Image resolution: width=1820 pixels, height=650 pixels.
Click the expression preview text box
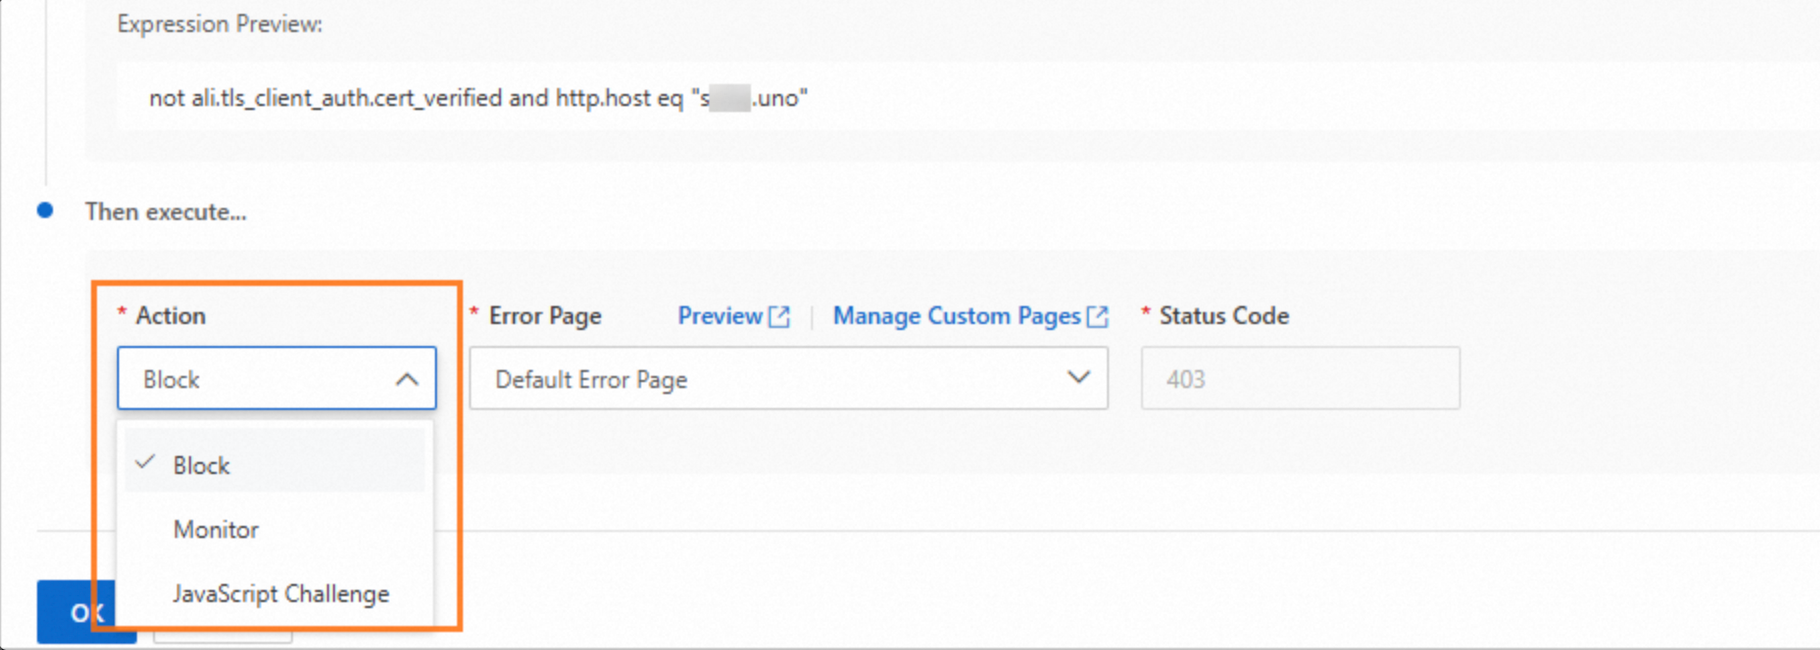(x=966, y=97)
